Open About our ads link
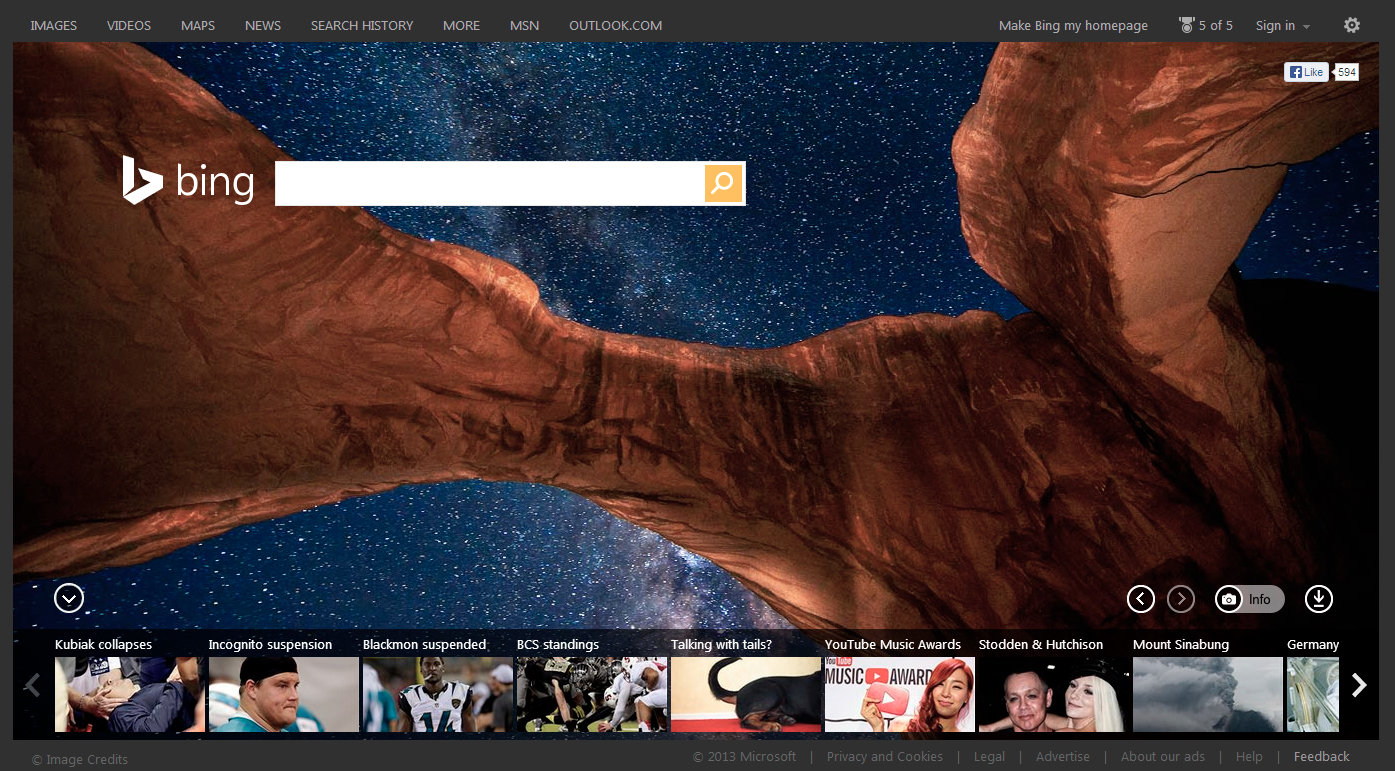This screenshot has width=1395, height=771. [x=1163, y=757]
